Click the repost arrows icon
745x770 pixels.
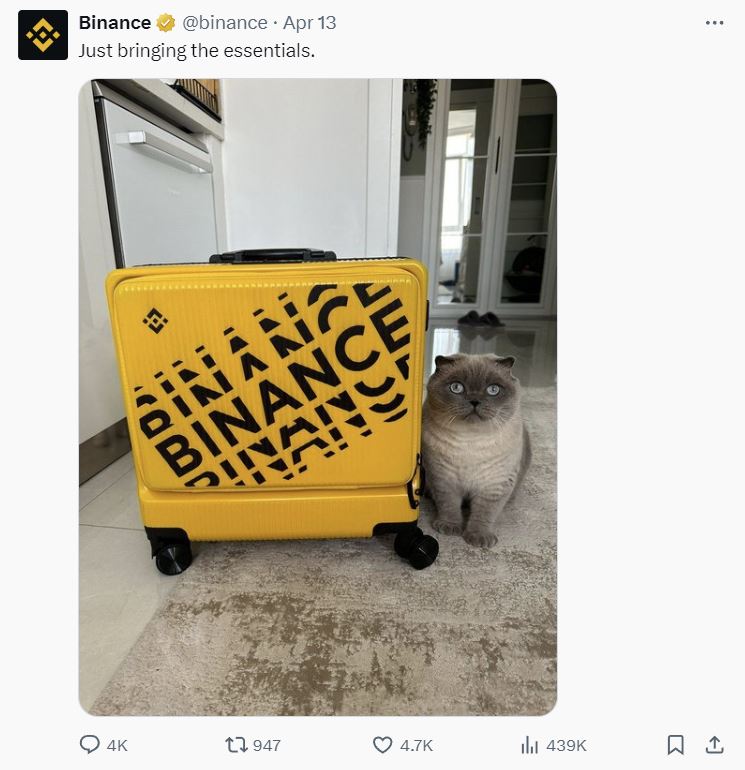[x=236, y=745]
